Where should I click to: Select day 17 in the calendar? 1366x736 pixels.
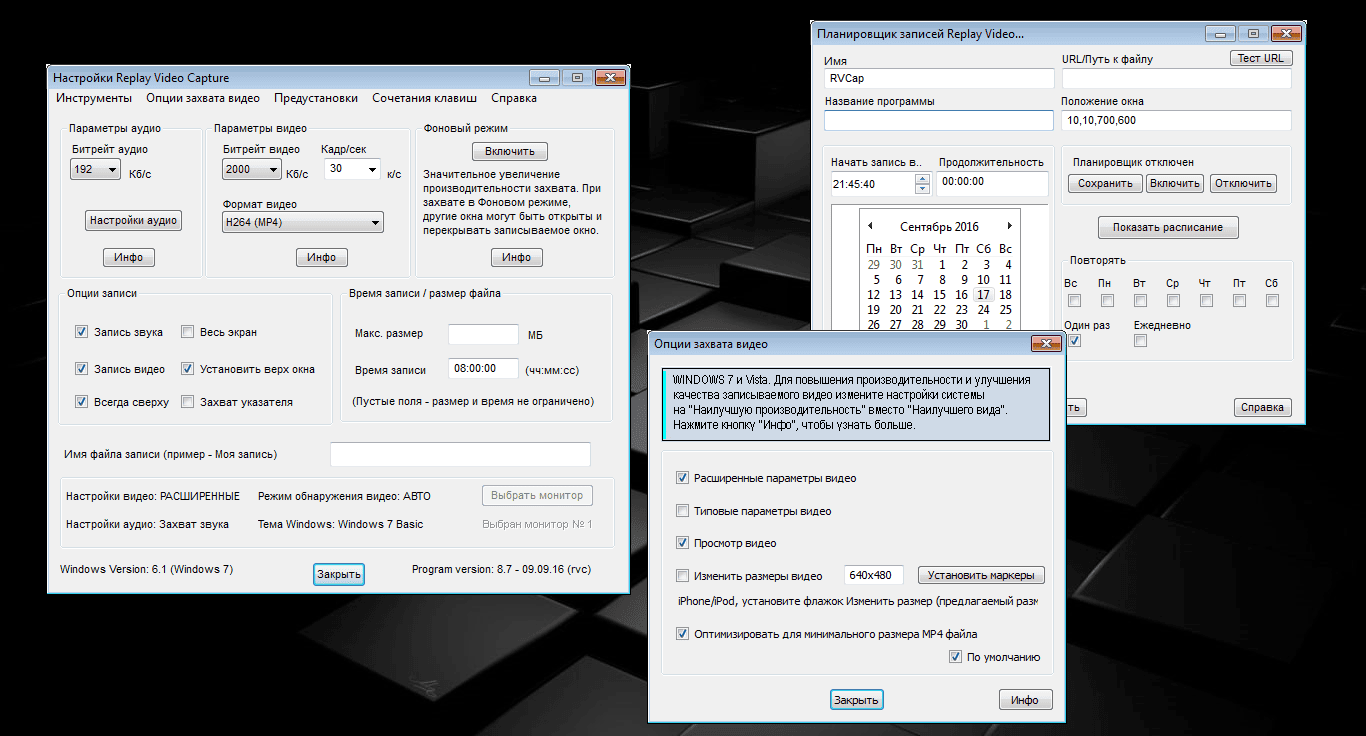[983, 295]
